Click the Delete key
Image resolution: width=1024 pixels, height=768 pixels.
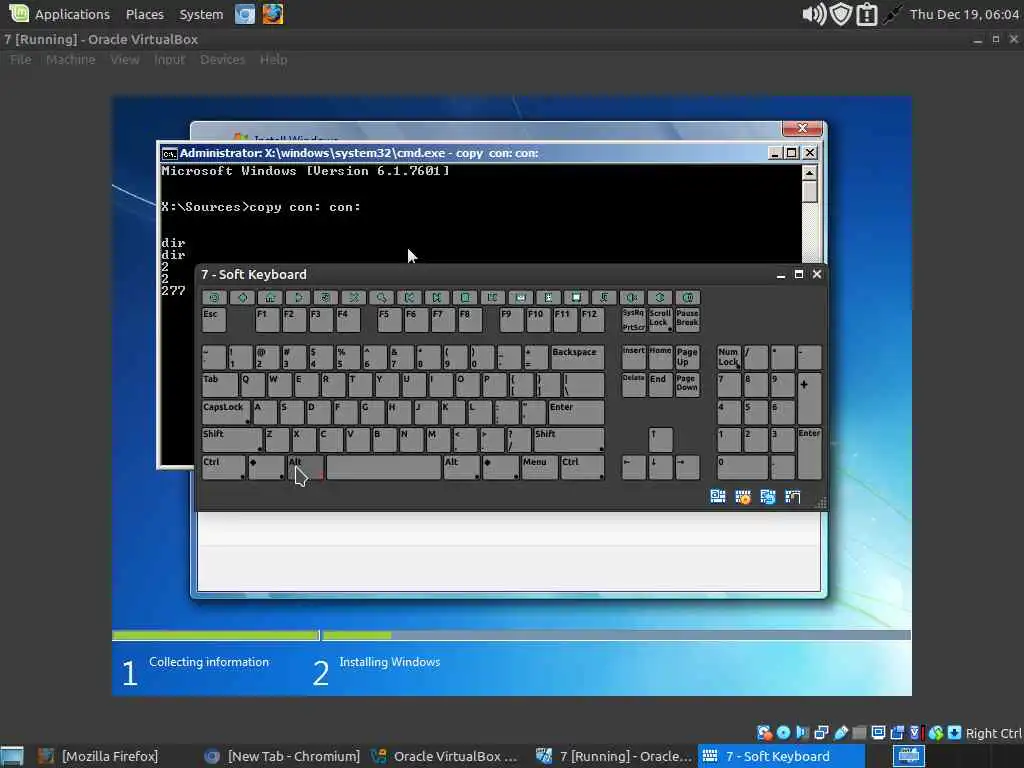(x=633, y=385)
